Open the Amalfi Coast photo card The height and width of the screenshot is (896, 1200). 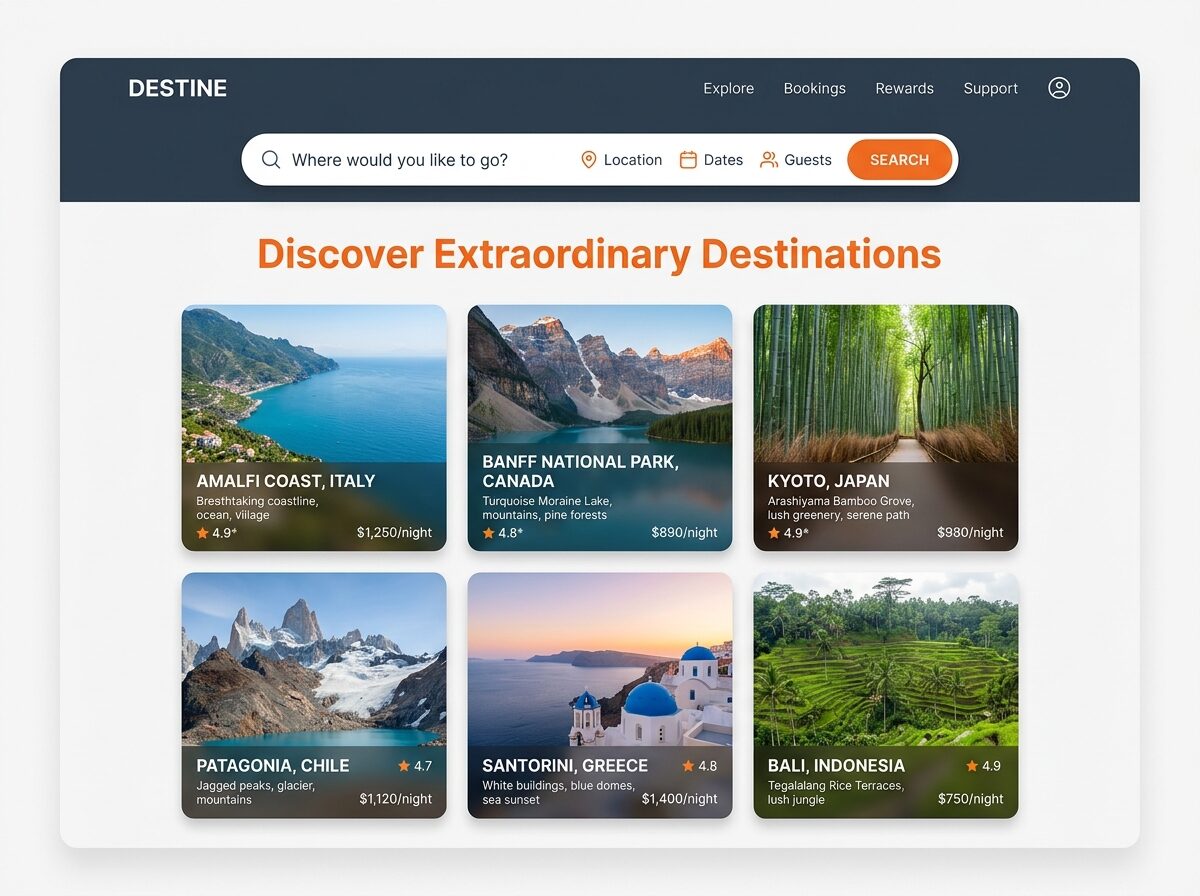click(x=314, y=428)
